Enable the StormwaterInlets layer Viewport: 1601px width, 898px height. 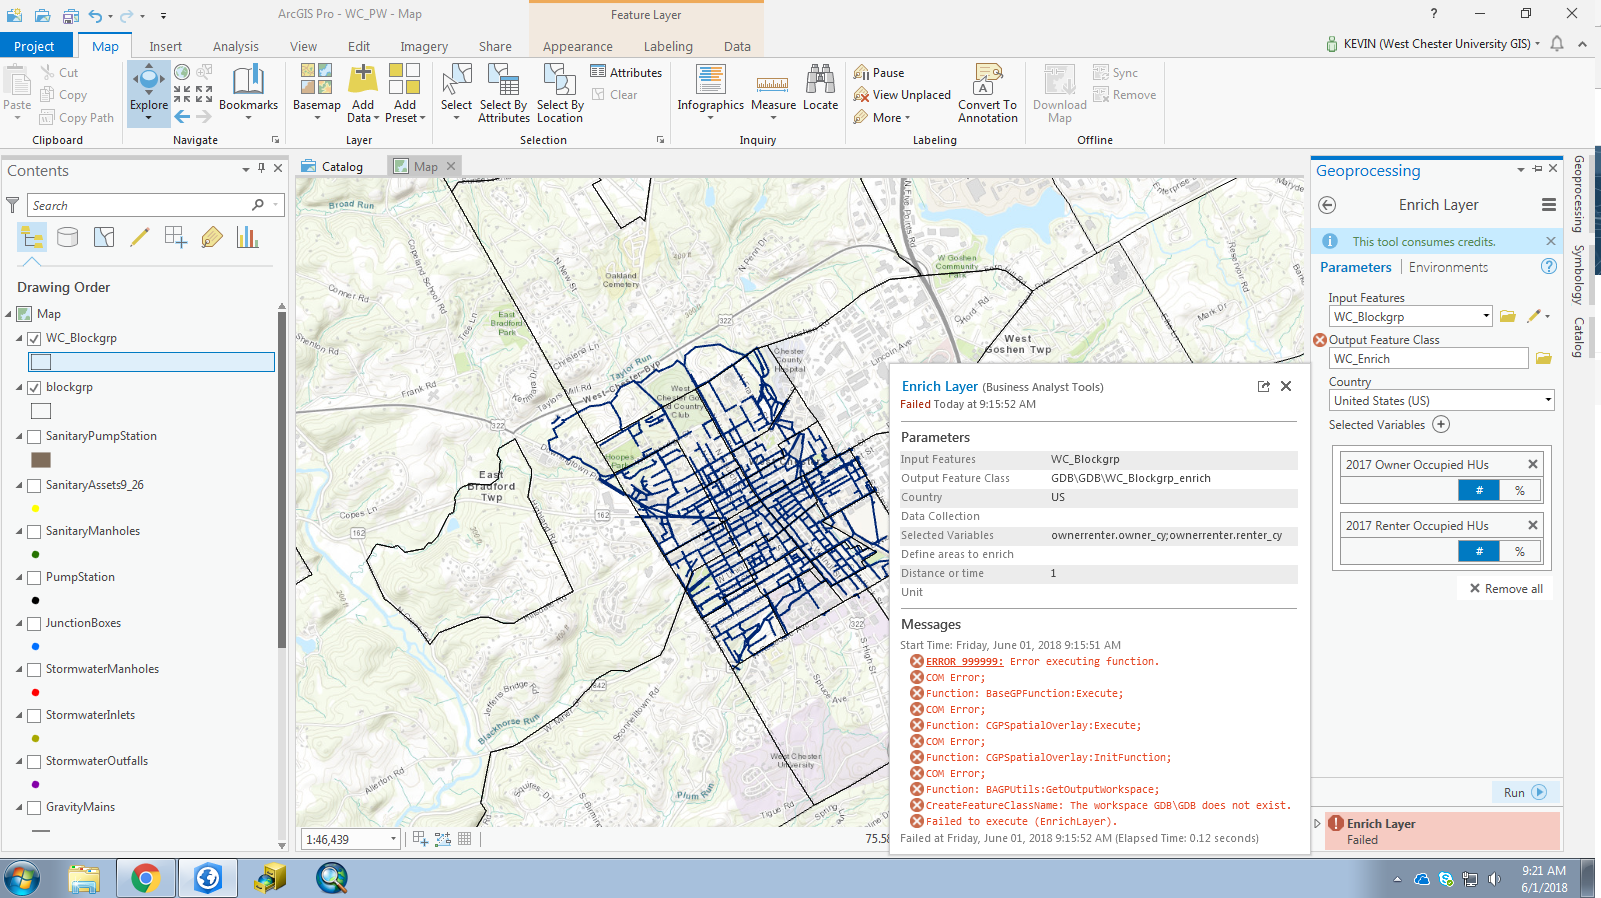pyautogui.click(x=35, y=716)
